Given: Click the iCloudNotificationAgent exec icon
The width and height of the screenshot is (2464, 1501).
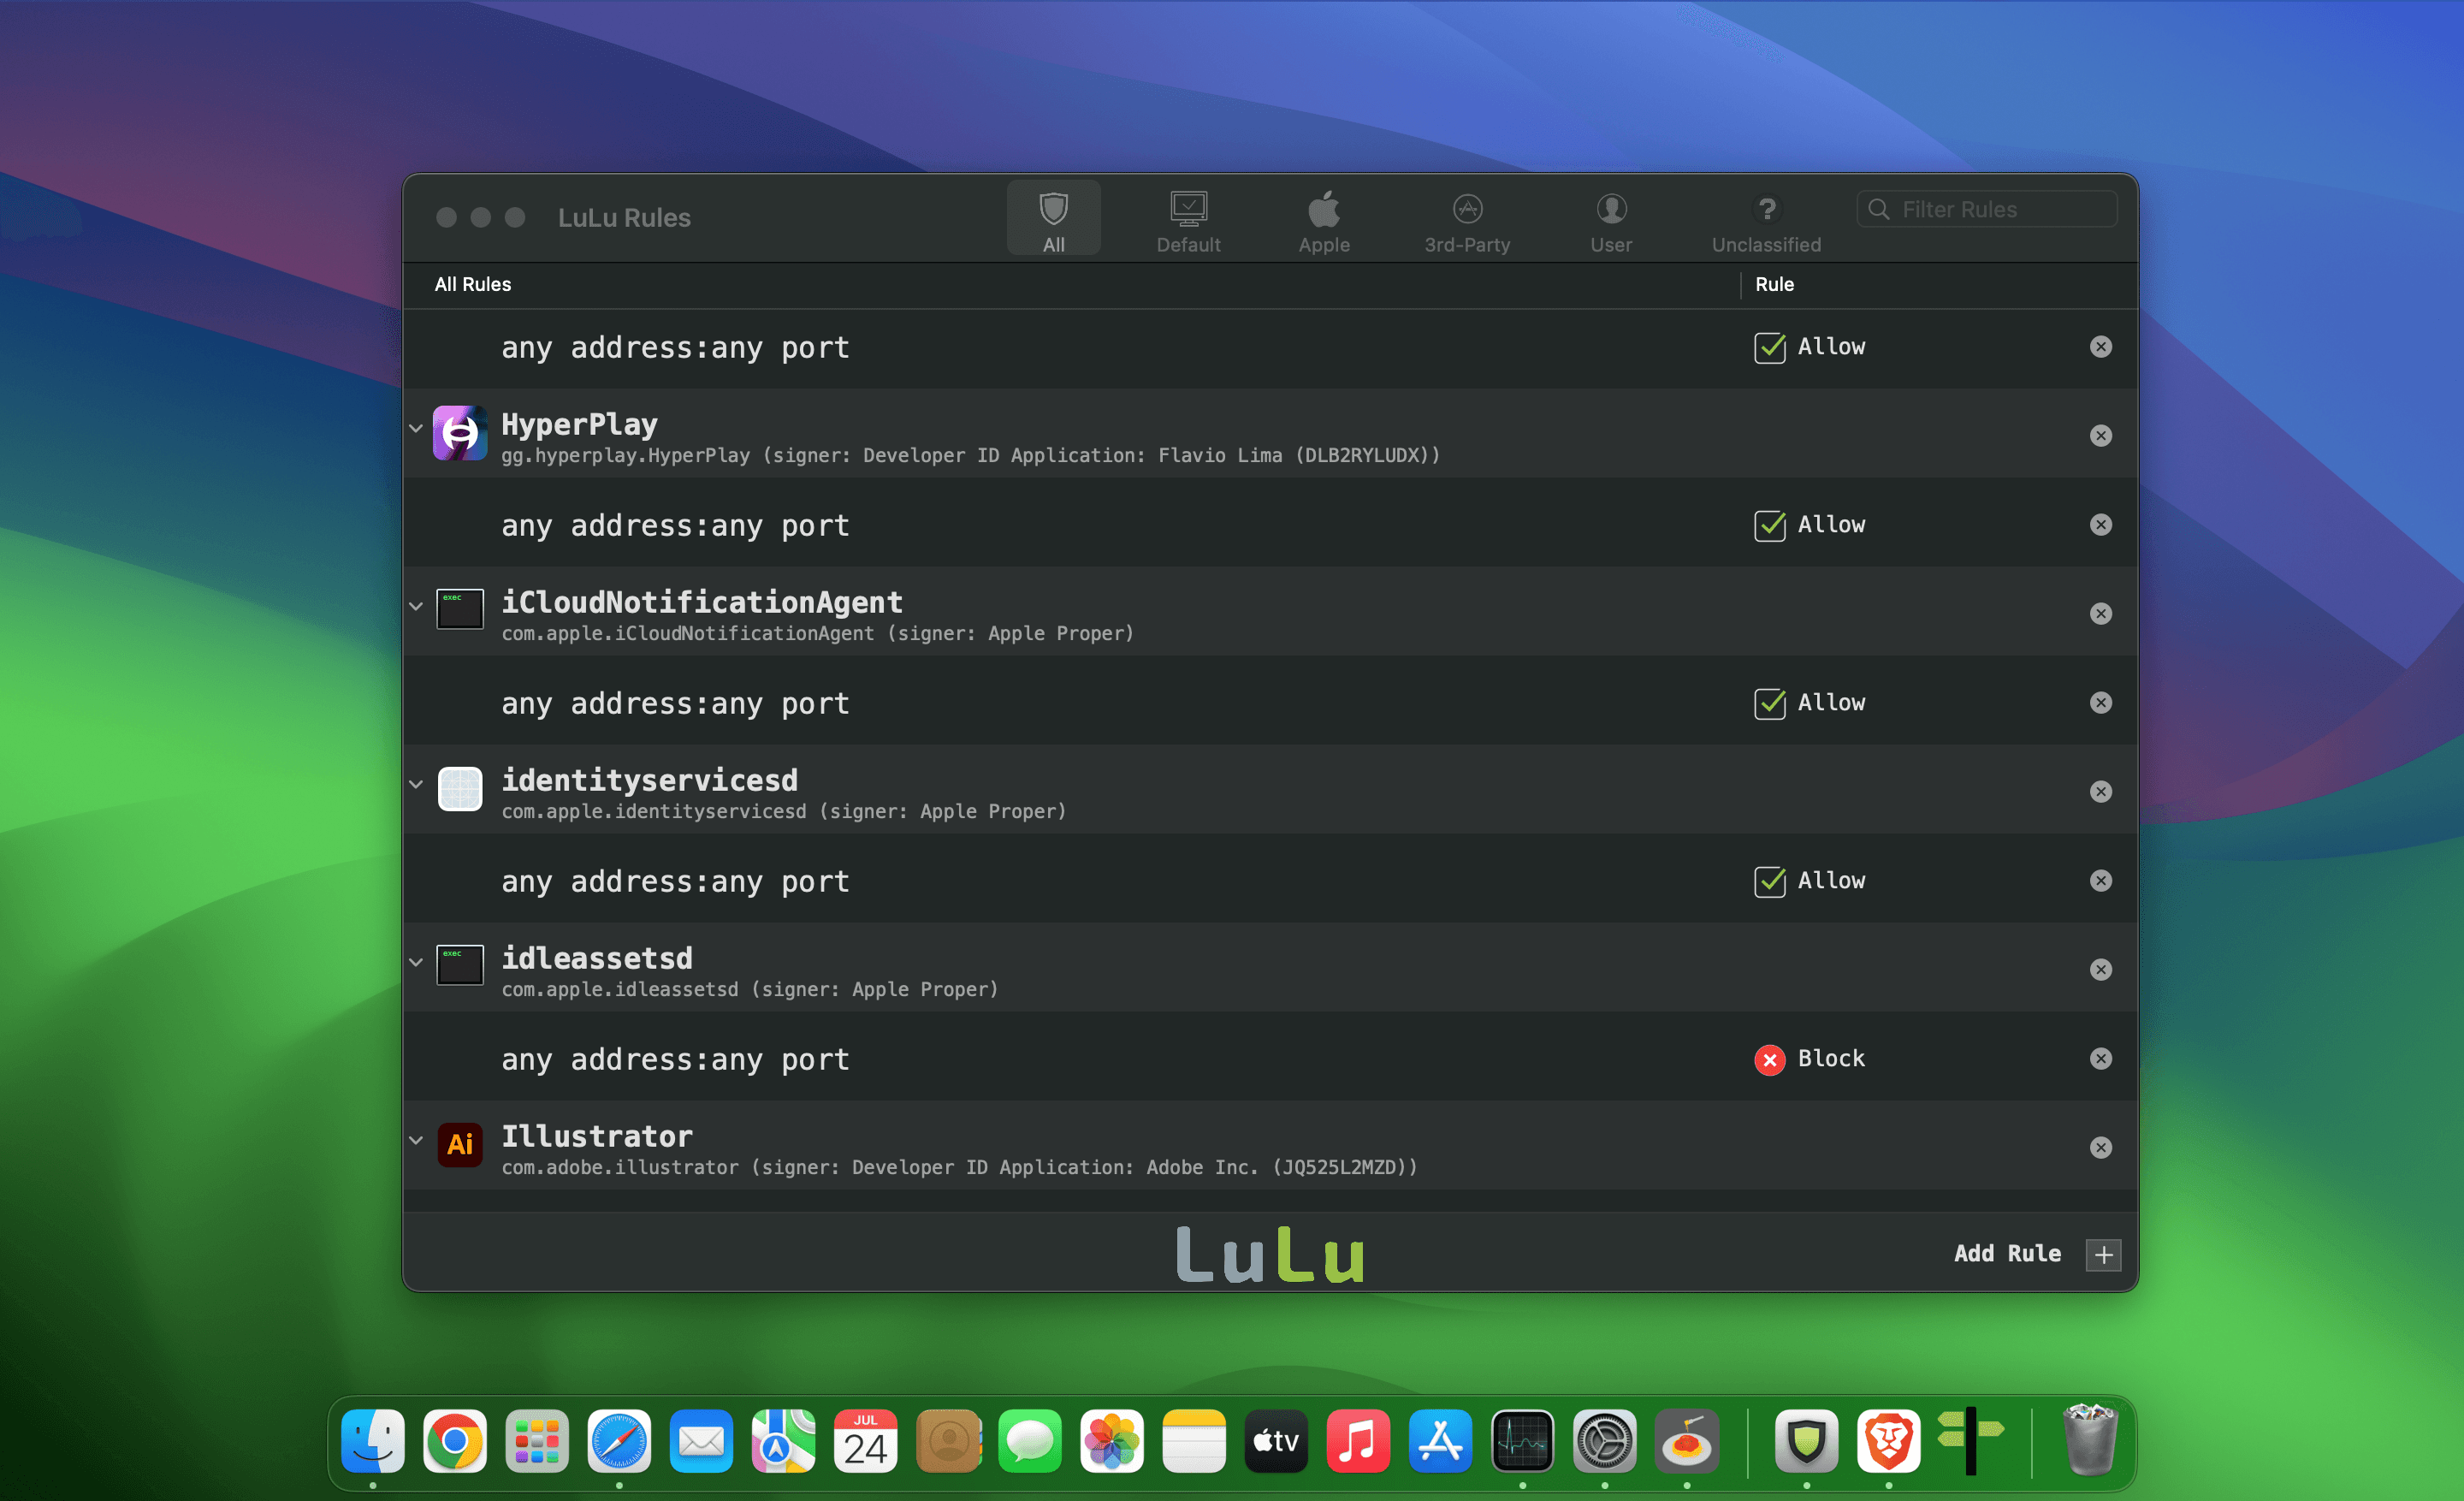Looking at the screenshot, I should click(459, 609).
